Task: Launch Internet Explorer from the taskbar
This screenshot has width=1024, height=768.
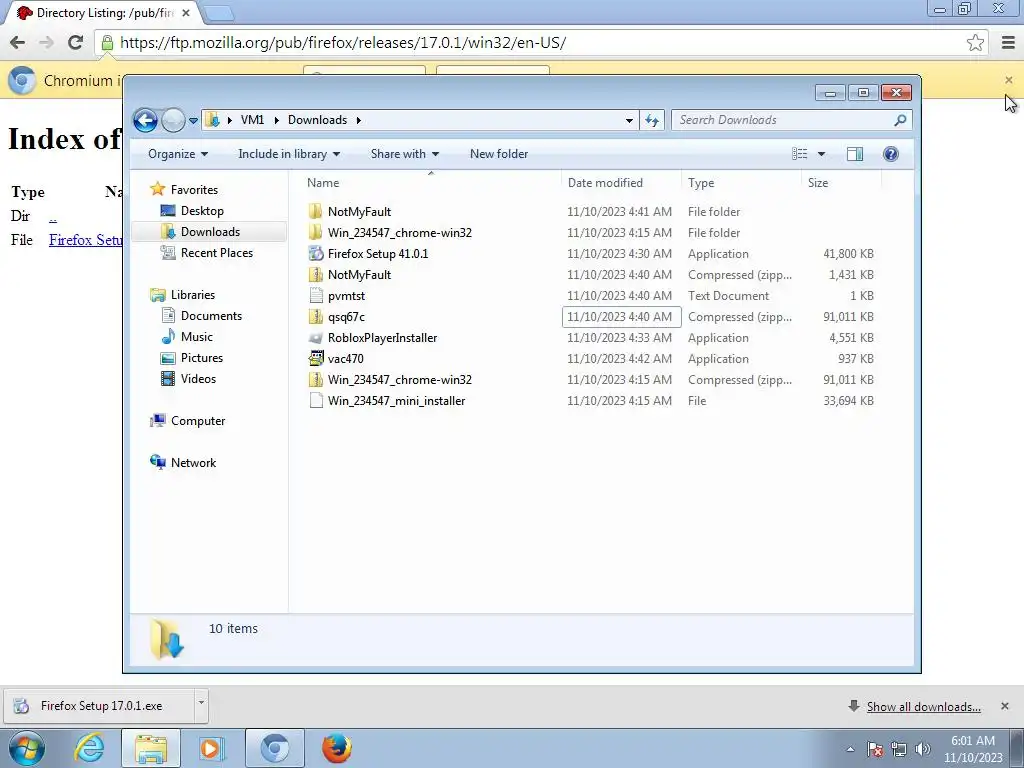Action: click(x=89, y=748)
